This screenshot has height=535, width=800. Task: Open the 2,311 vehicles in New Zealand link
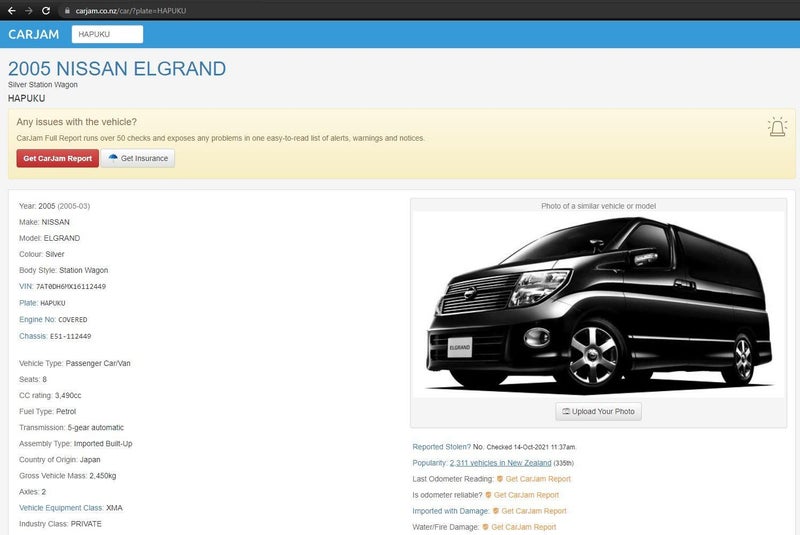click(501, 463)
